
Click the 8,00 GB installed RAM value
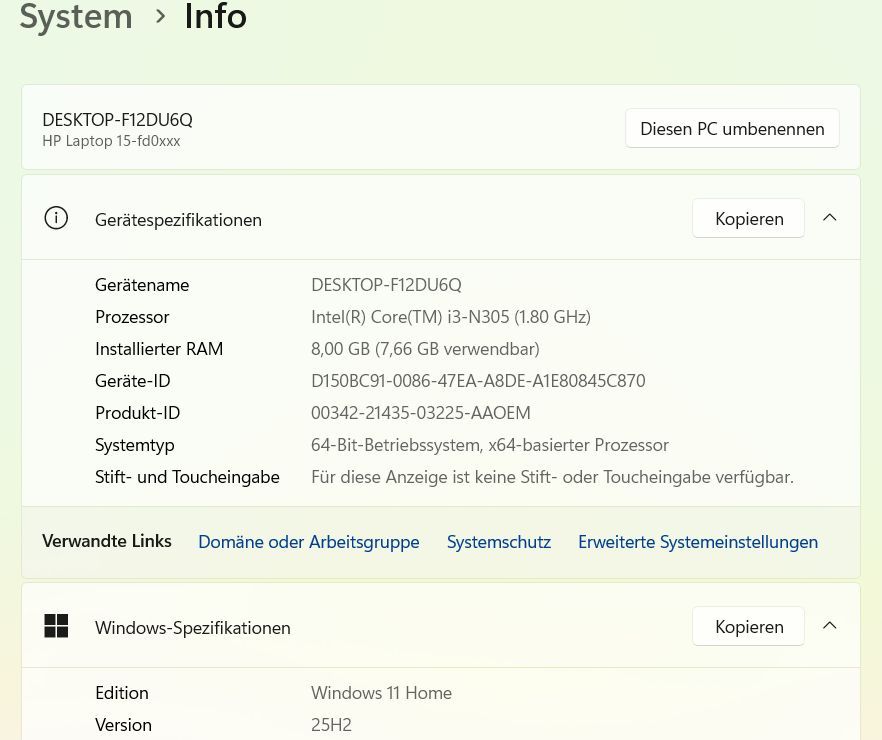(425, 349)
